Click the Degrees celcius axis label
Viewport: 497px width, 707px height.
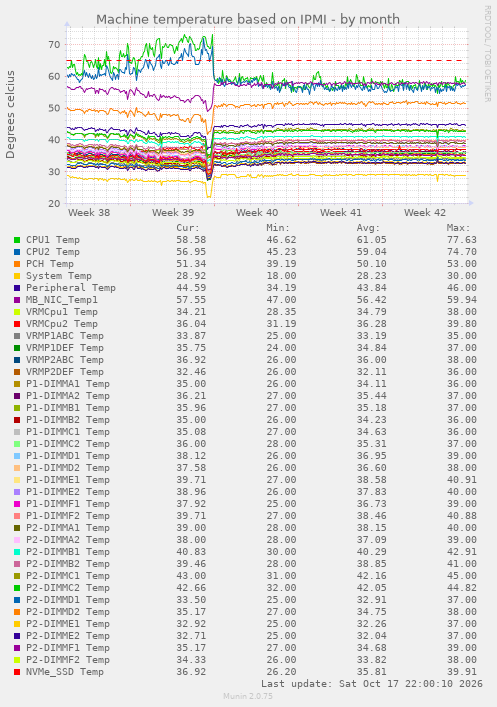coord(10,115)
